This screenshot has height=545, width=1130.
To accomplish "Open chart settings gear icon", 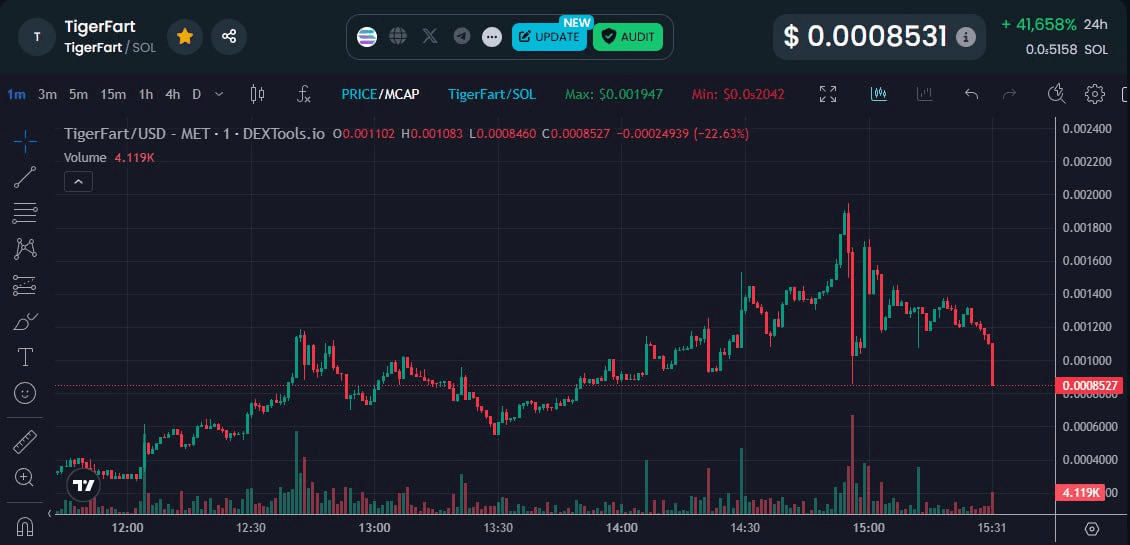I will 1095,94.
